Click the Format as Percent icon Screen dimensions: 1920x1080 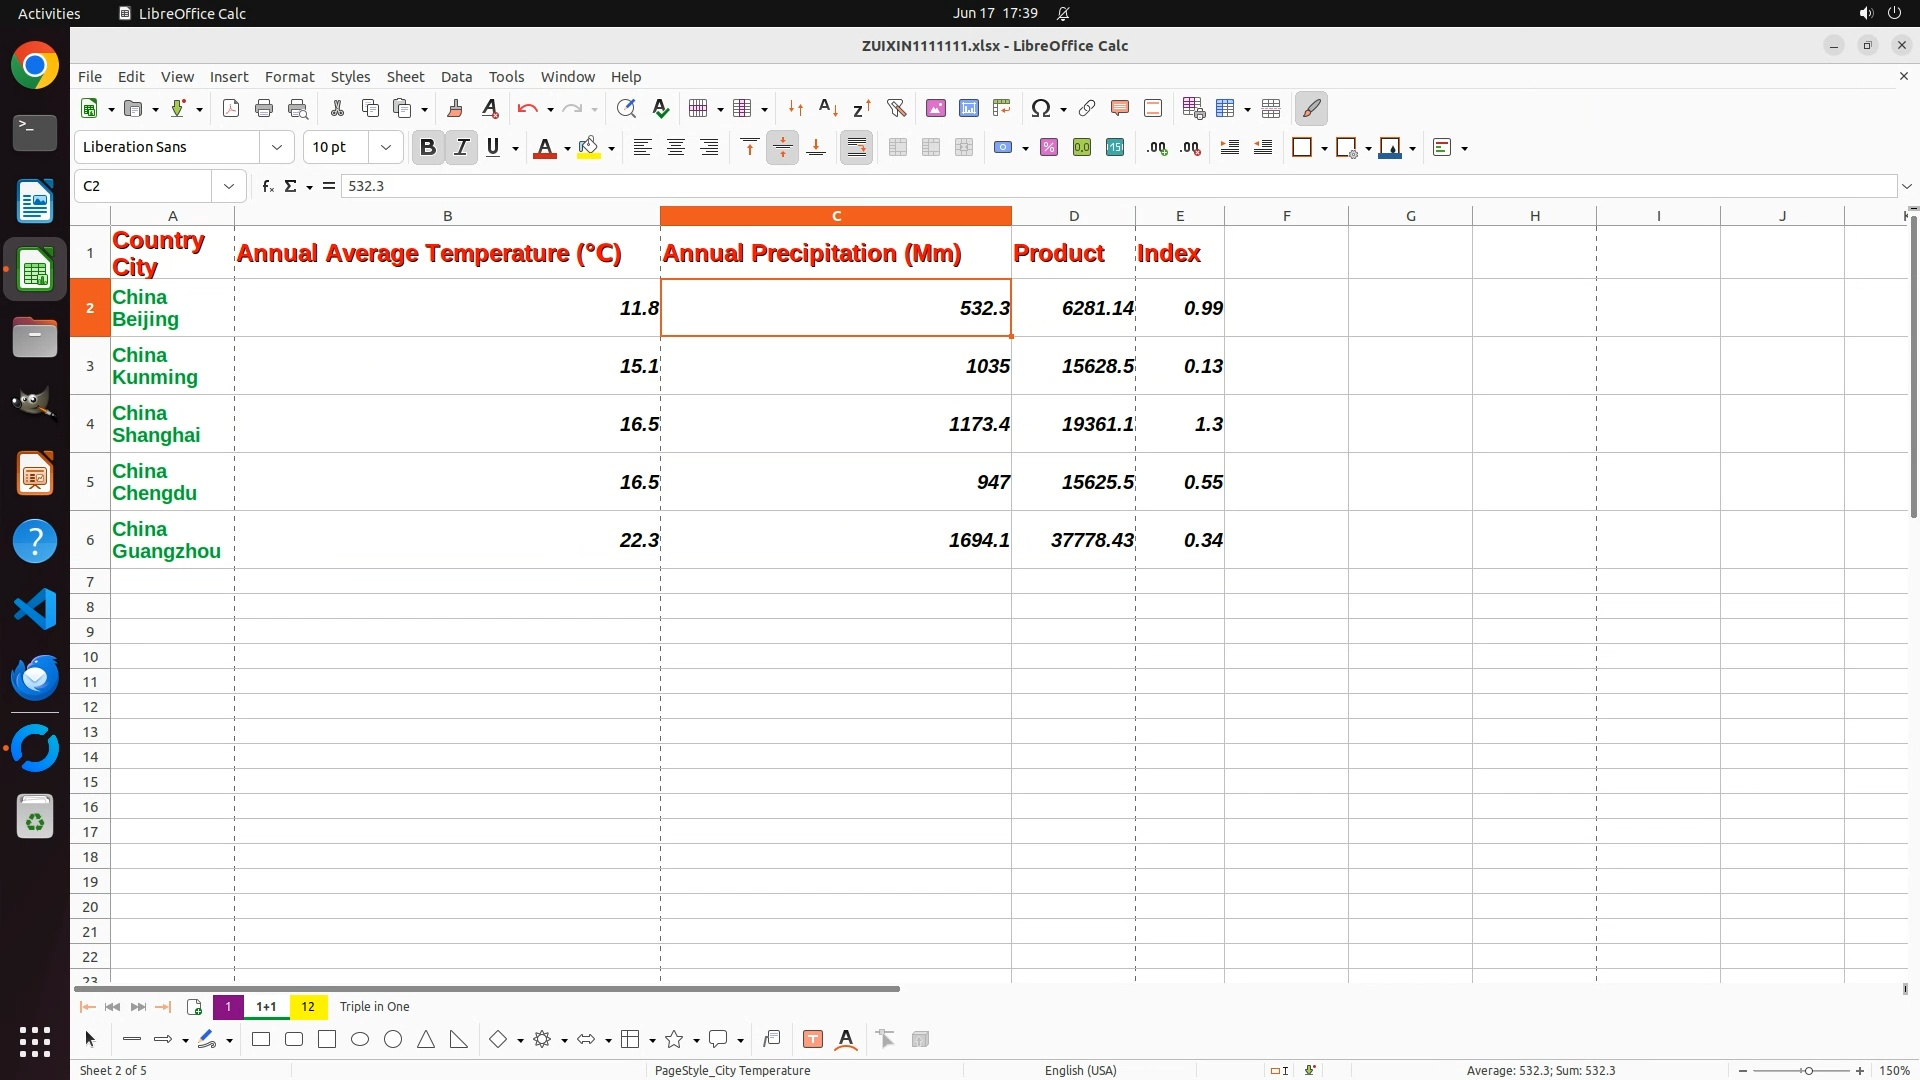[1049, 147]
